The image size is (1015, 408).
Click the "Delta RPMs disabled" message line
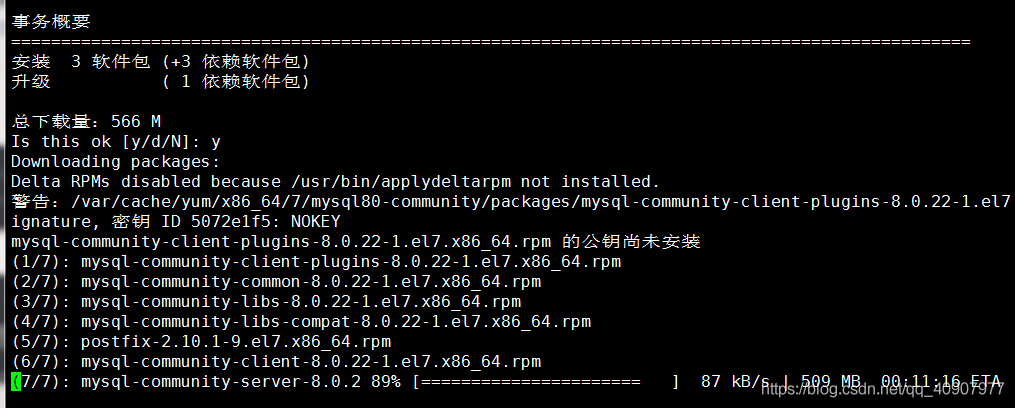[336, 181]
